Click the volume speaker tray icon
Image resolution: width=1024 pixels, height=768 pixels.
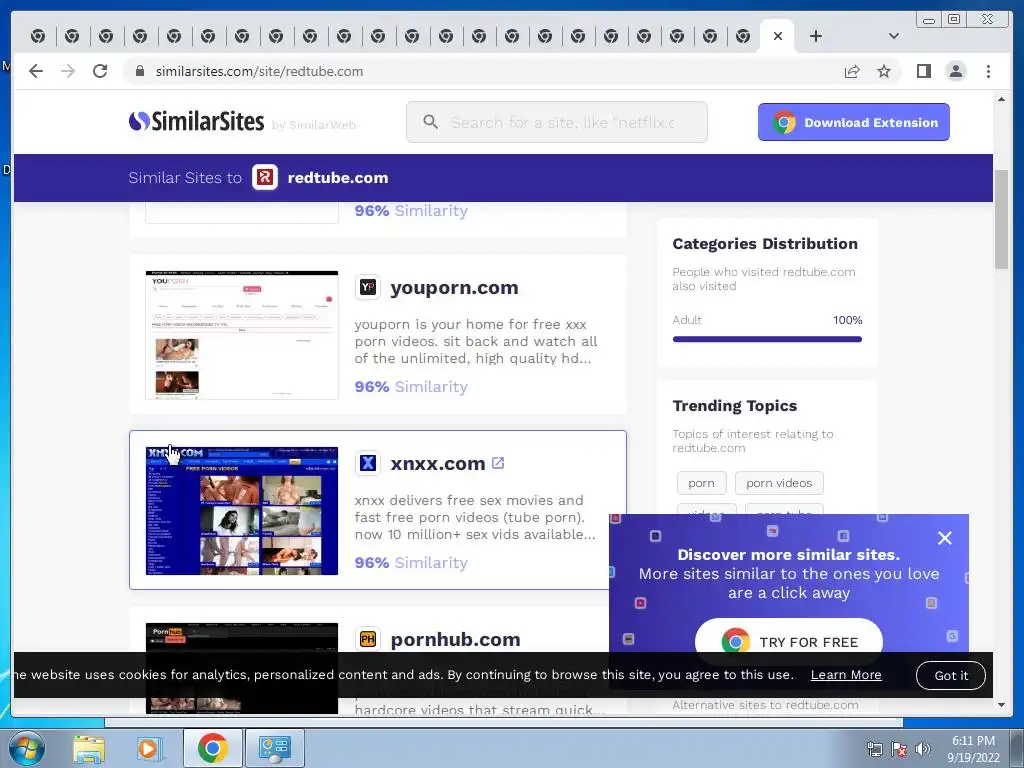click(x=922, y=748)
